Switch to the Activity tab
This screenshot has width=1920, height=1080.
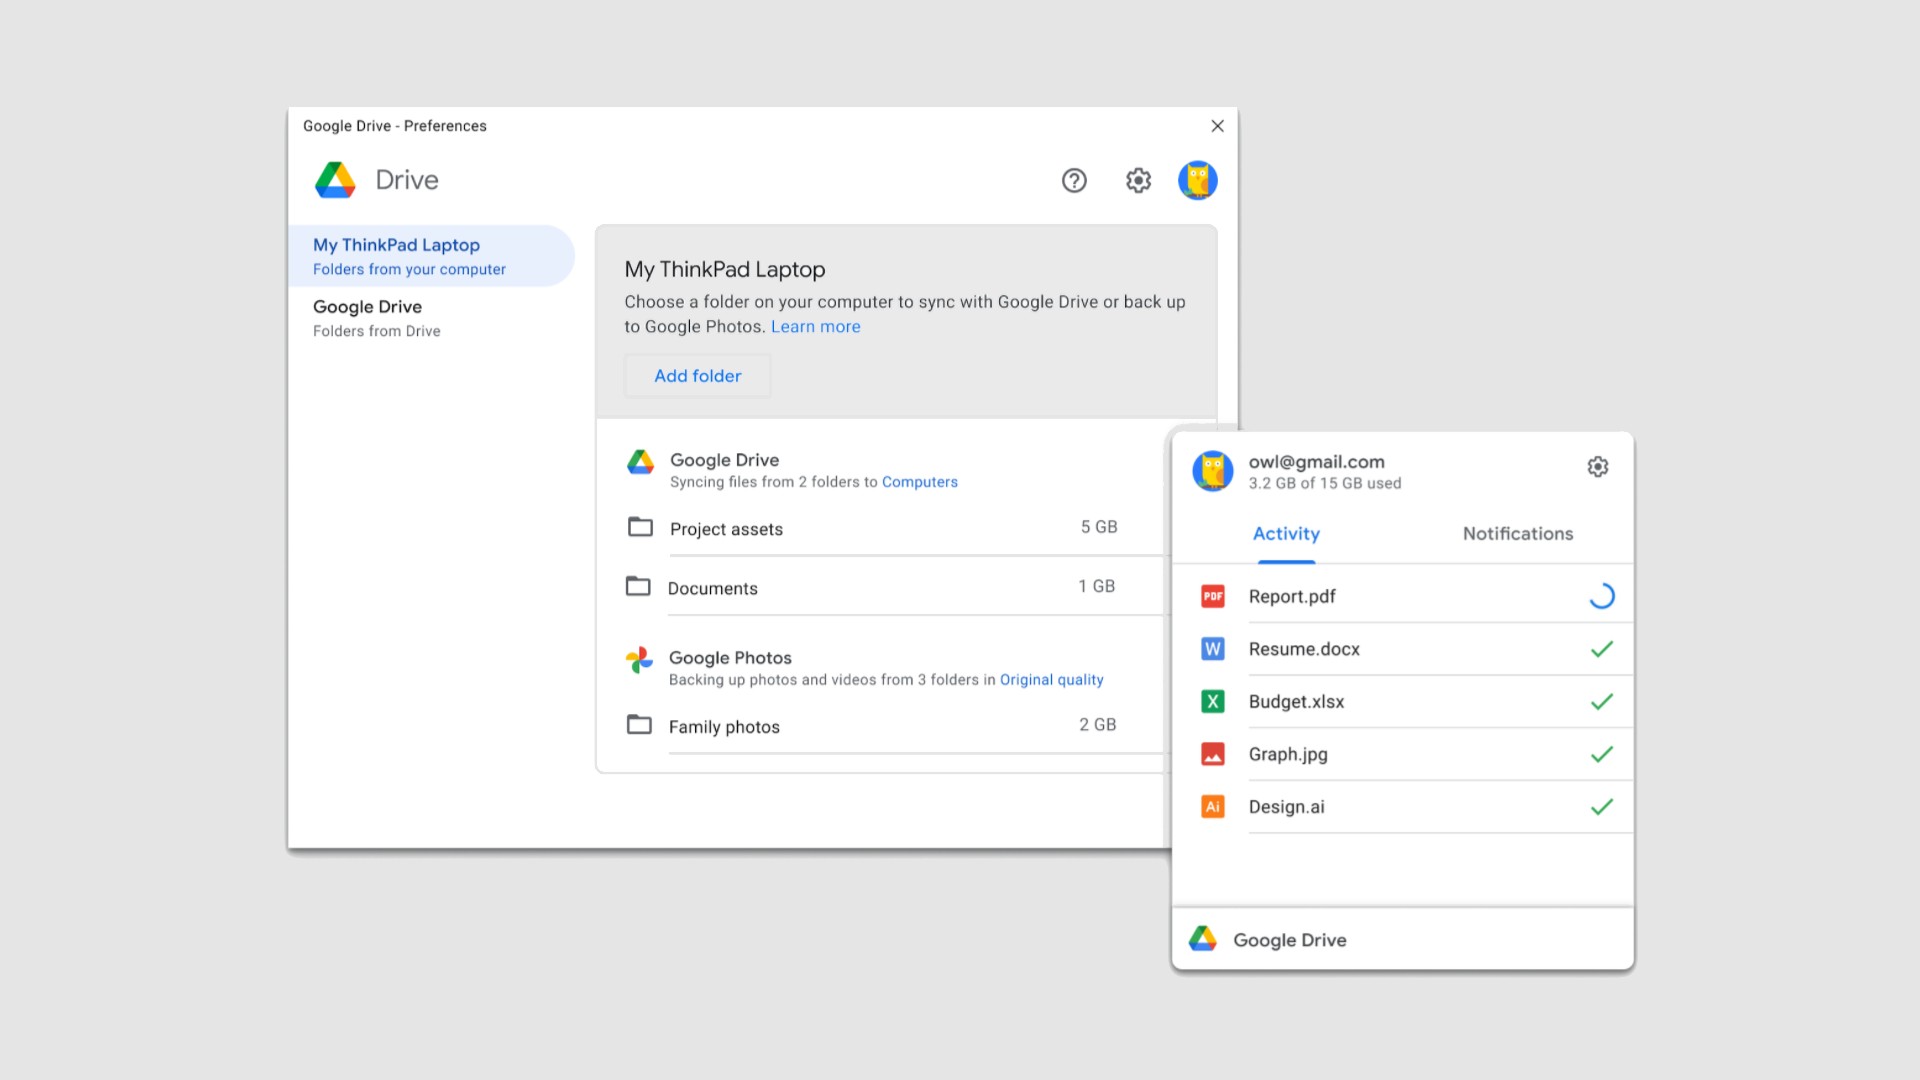click(1286, 534)
